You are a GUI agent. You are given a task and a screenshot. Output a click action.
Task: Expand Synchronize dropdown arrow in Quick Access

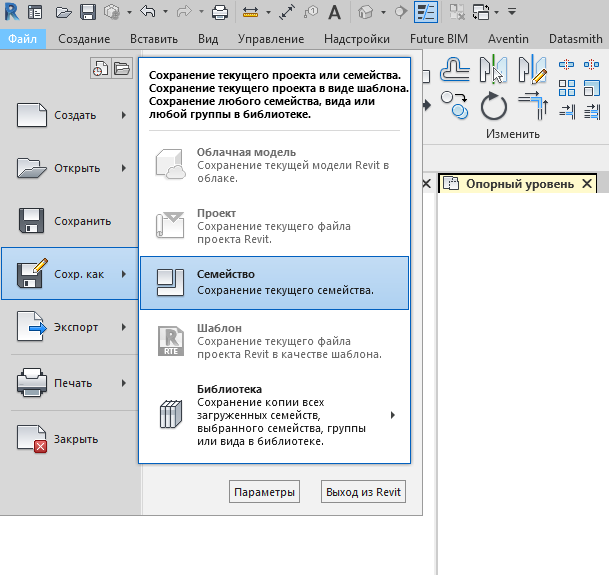[x=129, y=12]
